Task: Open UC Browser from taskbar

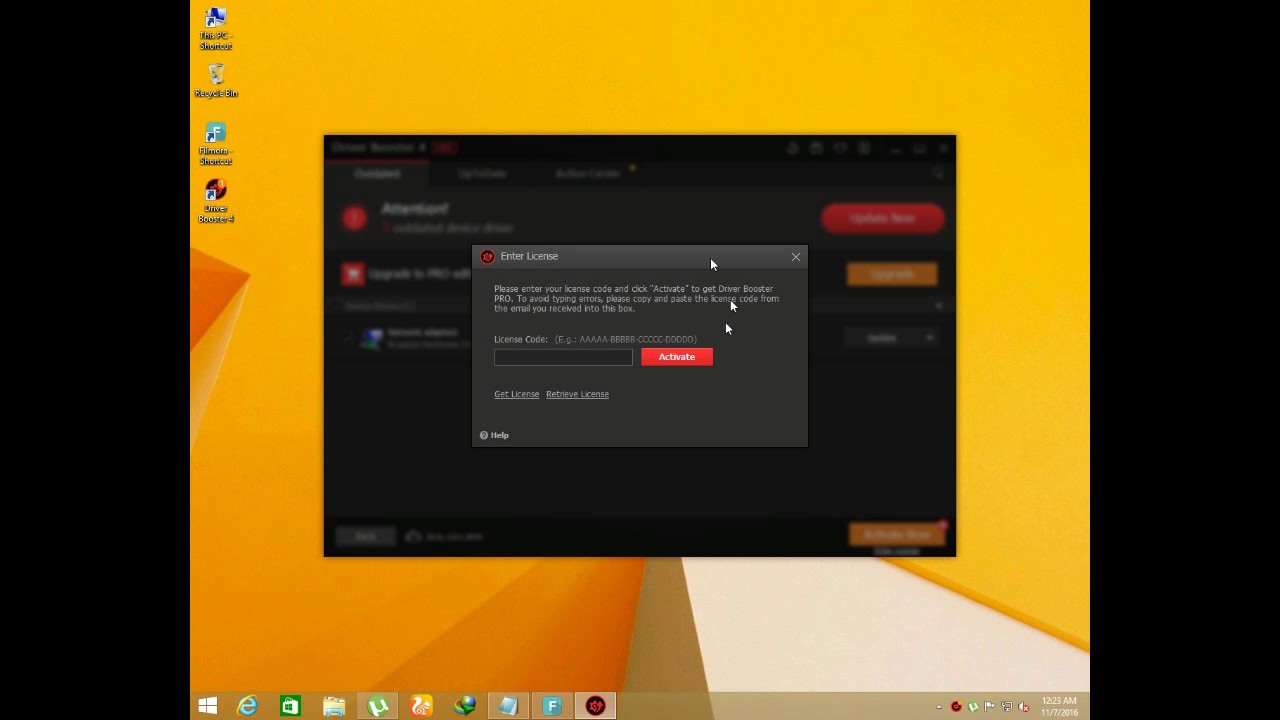Action: [x=421, y=706]
